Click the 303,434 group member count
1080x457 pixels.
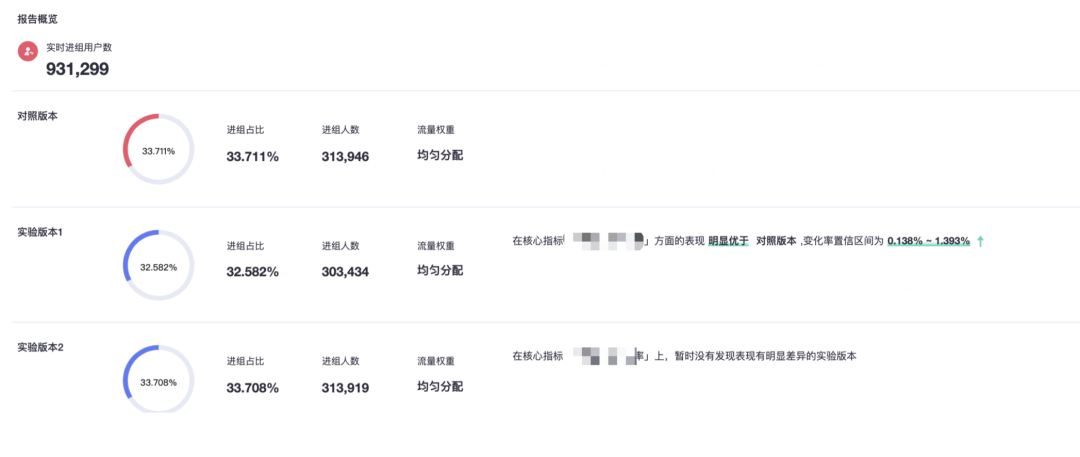346,271
